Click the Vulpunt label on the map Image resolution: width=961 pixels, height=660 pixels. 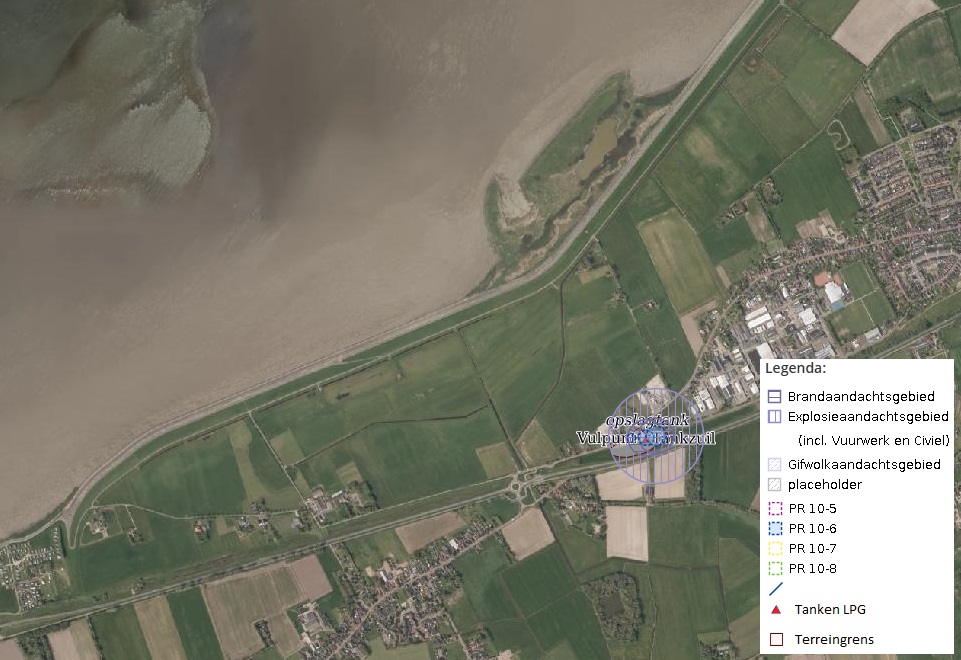point(608,438)
